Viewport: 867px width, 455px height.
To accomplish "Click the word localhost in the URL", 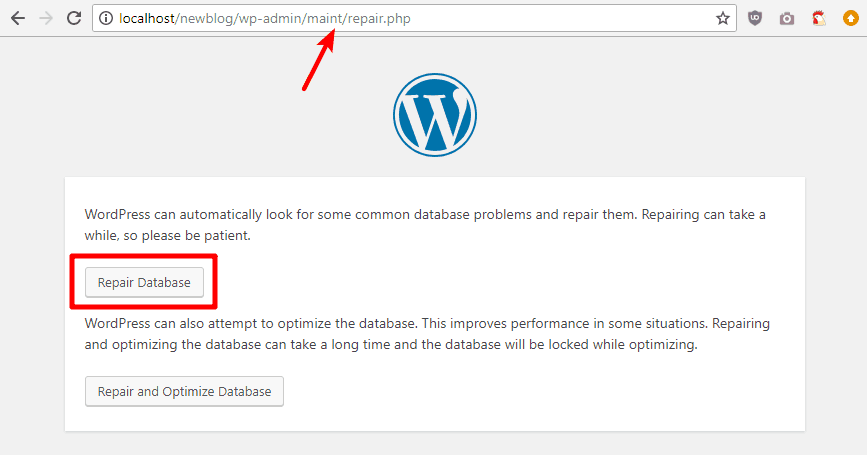I will [147, 18].
